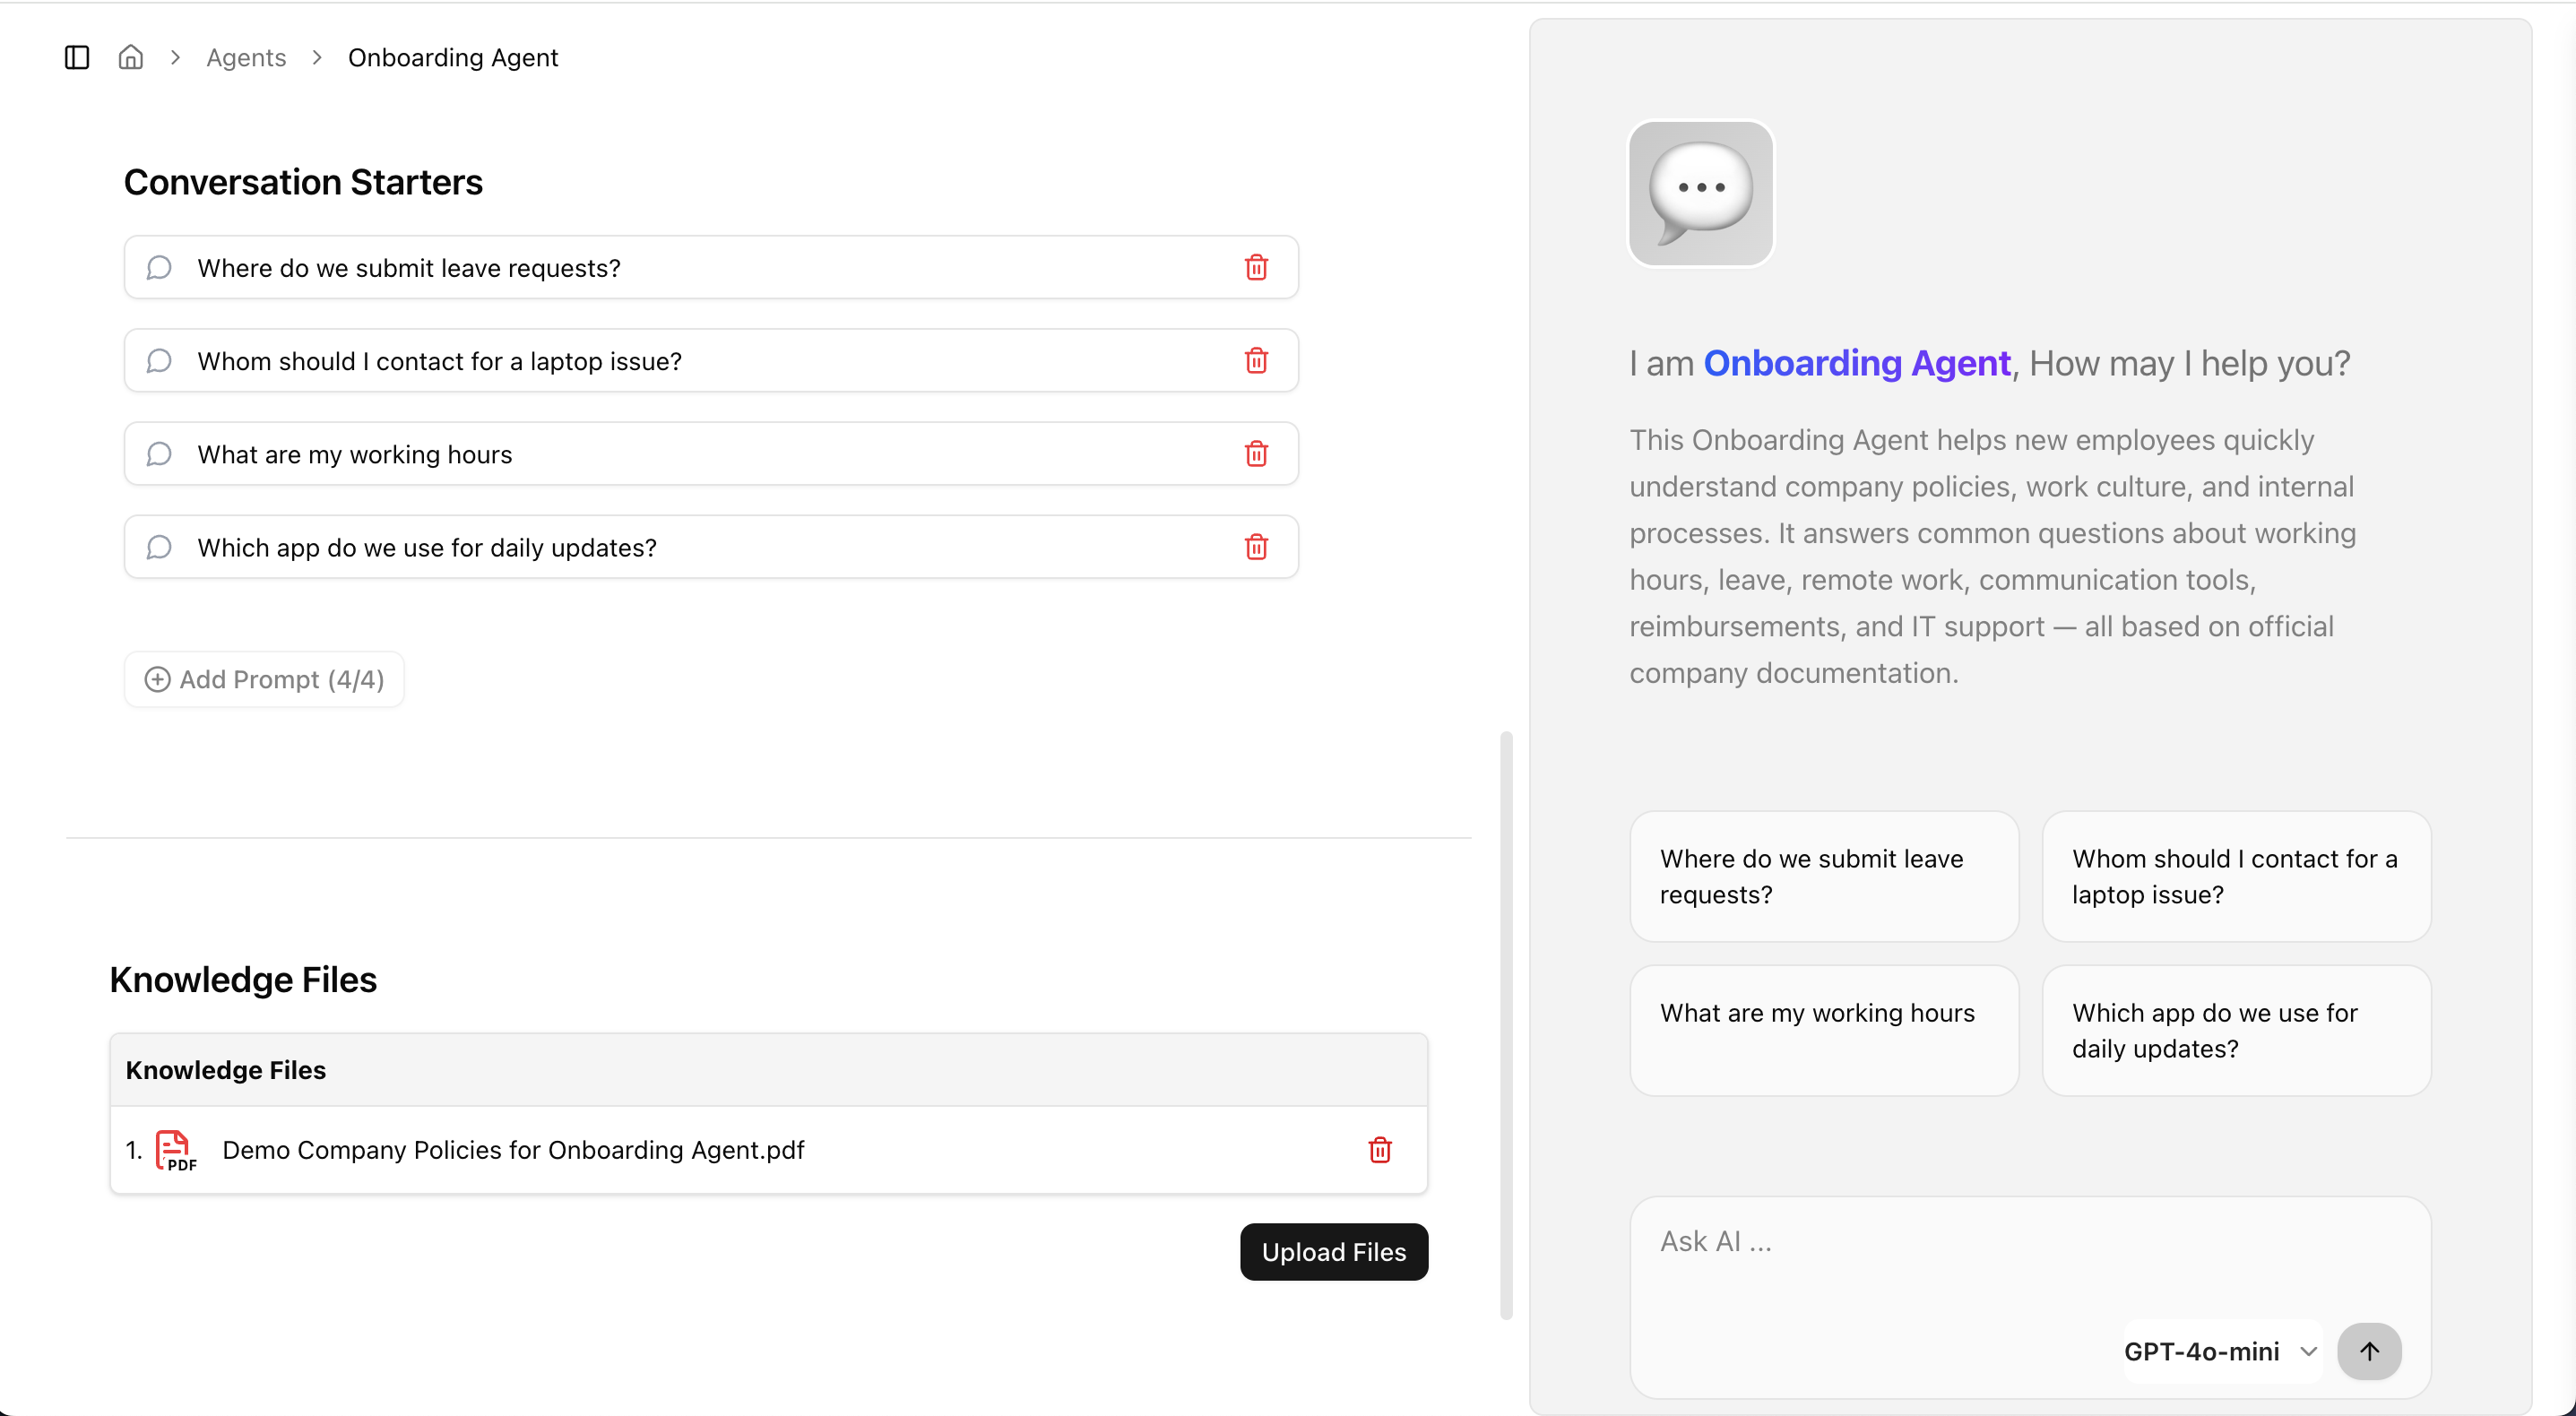This screenshot has height=1416, width=2576.
Task: Delete the 'Where do we submit leave requests?' prompt
Action: [x=1256, y=267]
